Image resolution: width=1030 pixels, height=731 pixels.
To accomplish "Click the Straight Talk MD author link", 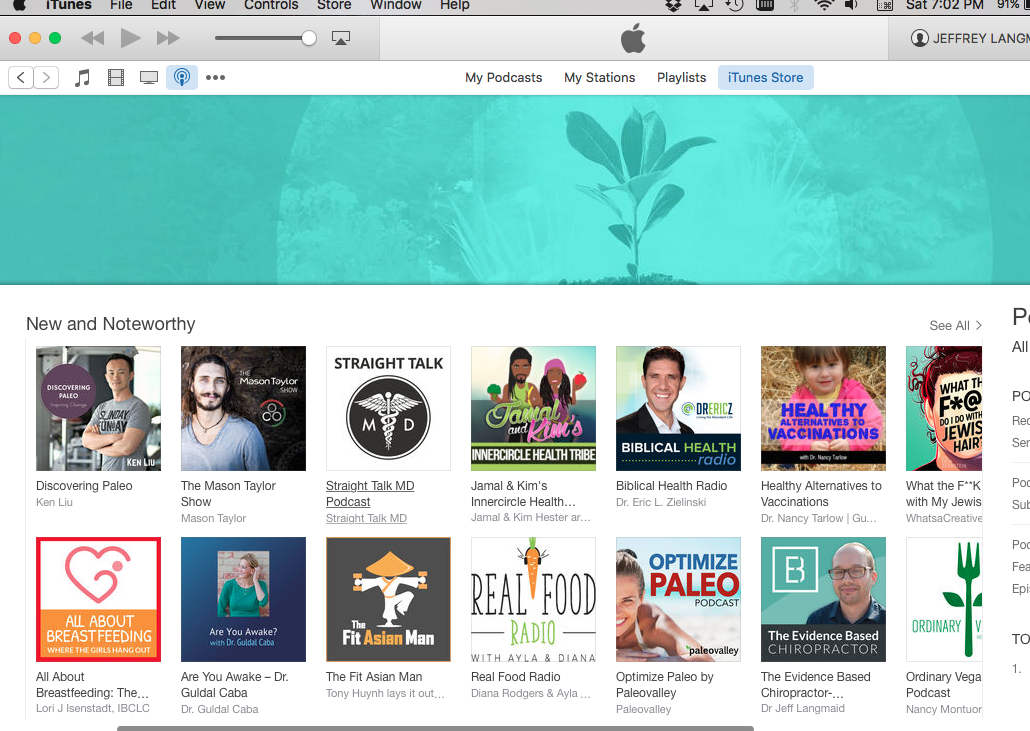I will coord(367,518).
